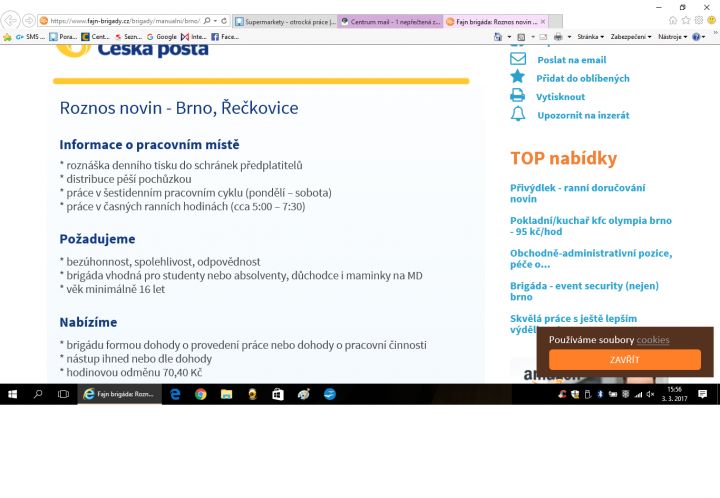
Task: Open the Nástroje menu
Action: (672, 37)
